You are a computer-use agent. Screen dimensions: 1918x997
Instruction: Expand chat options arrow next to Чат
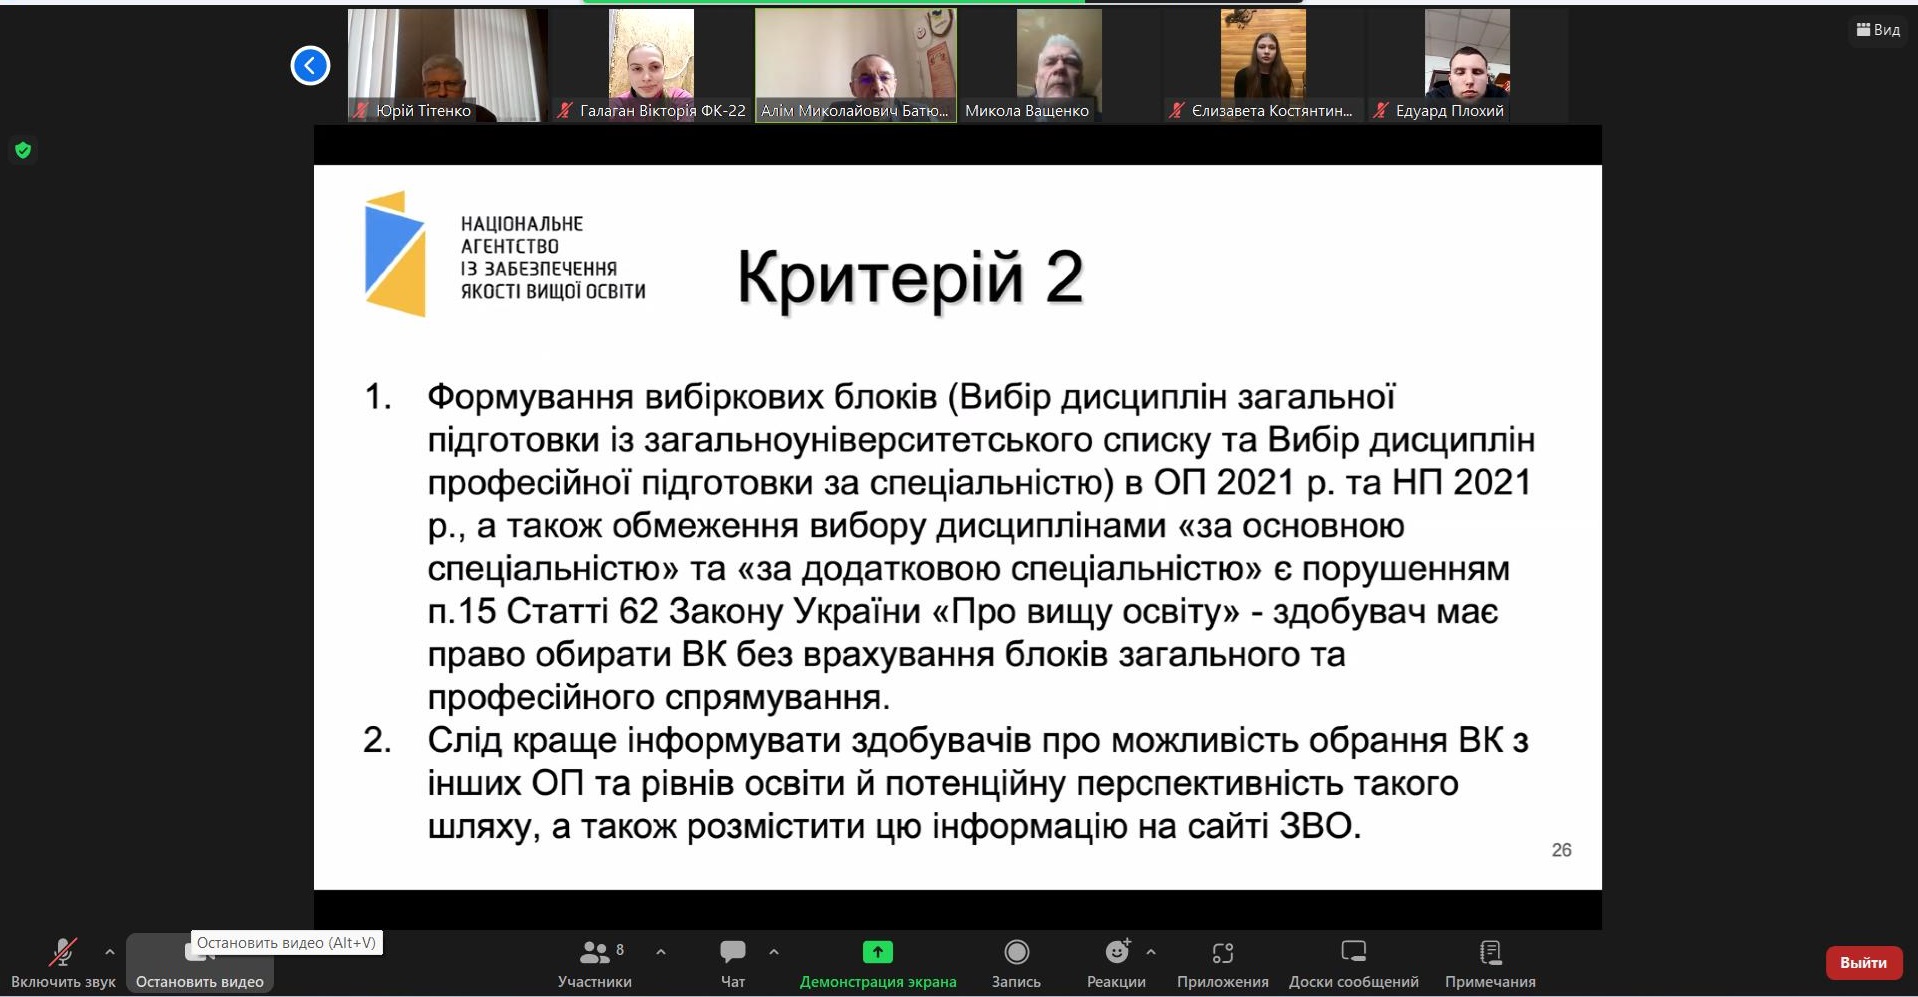(x=774, y=952)
